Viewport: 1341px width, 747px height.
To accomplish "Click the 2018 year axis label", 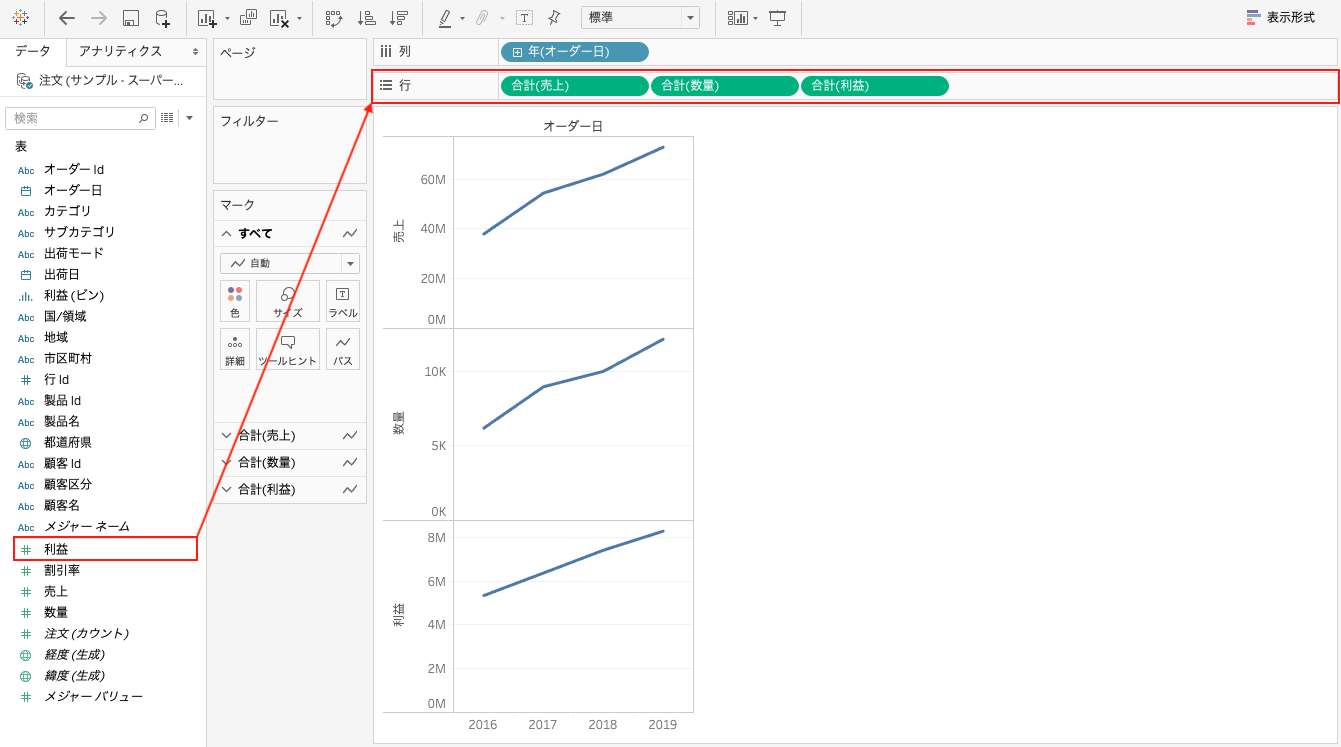I will (603, 725).
